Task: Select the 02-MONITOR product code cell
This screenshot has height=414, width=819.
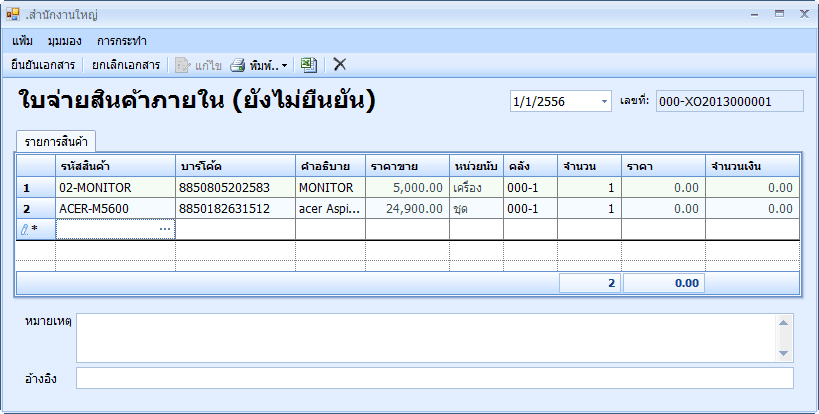Action: click(115, 187)
